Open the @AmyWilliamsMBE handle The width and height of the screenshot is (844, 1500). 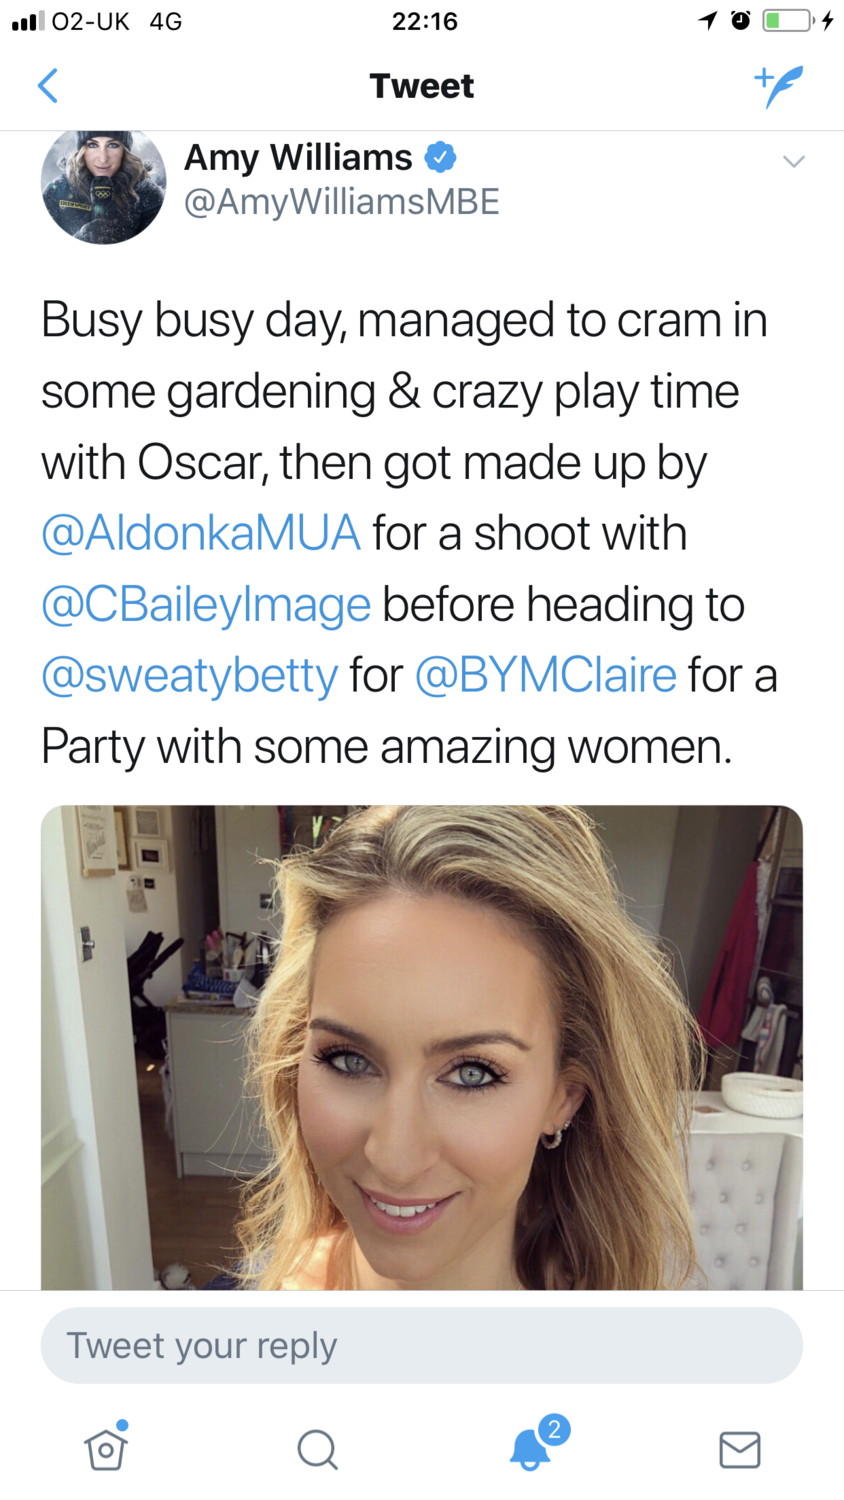pyautogui.click(x=341, y=202)
